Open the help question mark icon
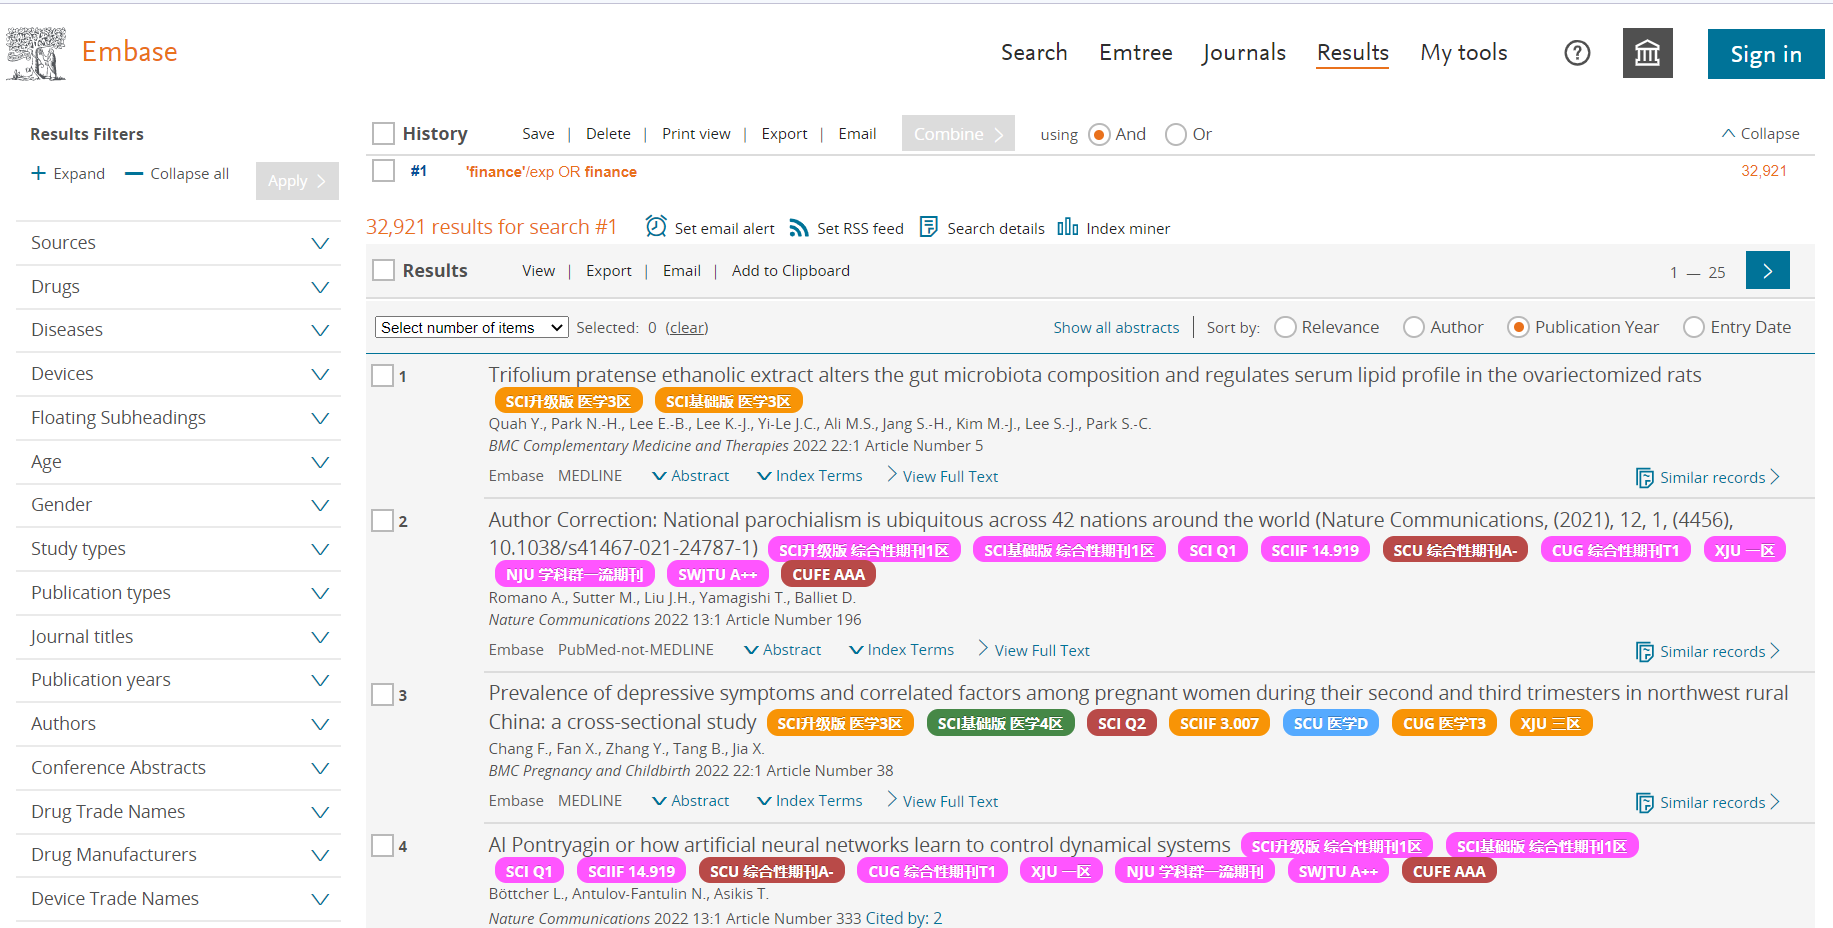The height and width of the screenshot is (928, 1833). [x=1577, y=53]
